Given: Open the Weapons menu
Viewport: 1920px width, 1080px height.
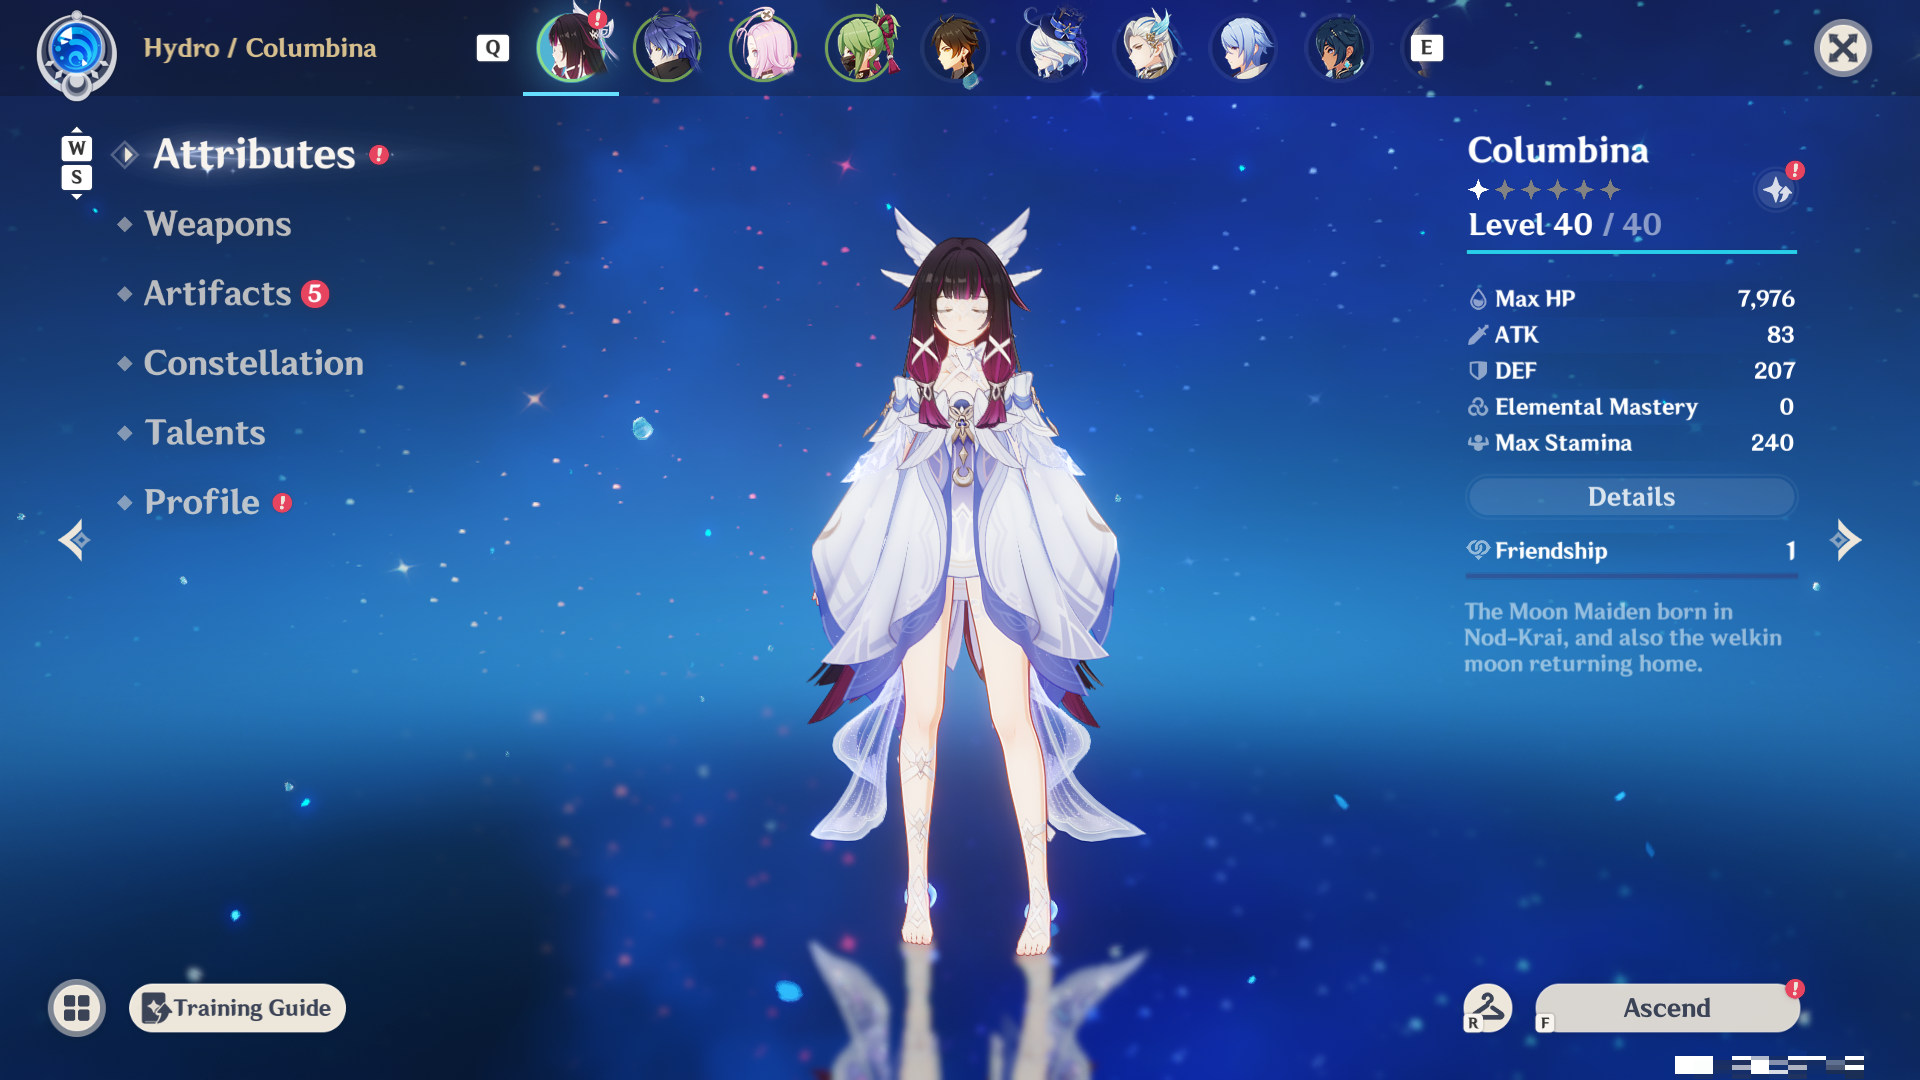Looking at the screenshot, I should point(217,224).
